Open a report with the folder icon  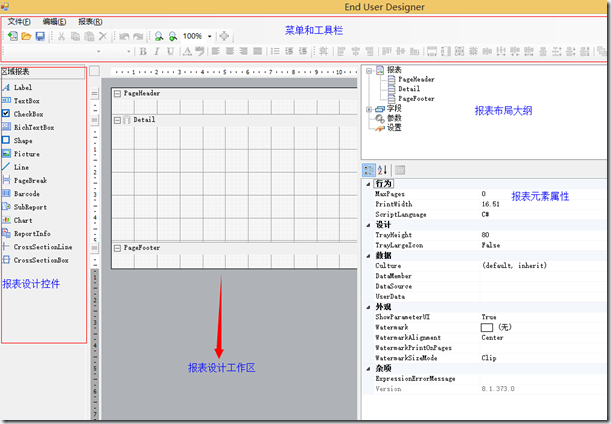click(x=26, y=36)
